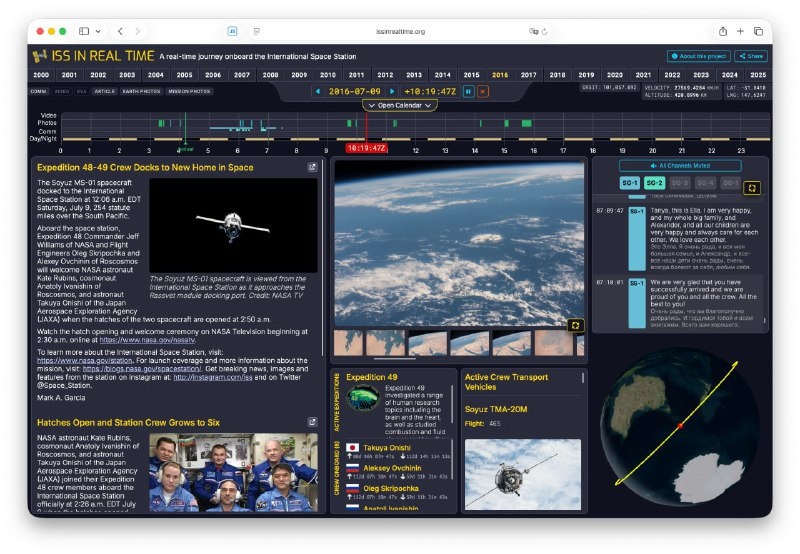Toggle the SG-4 channel
800x554 pixels.
pyautogui.click(x=705, y=183)
